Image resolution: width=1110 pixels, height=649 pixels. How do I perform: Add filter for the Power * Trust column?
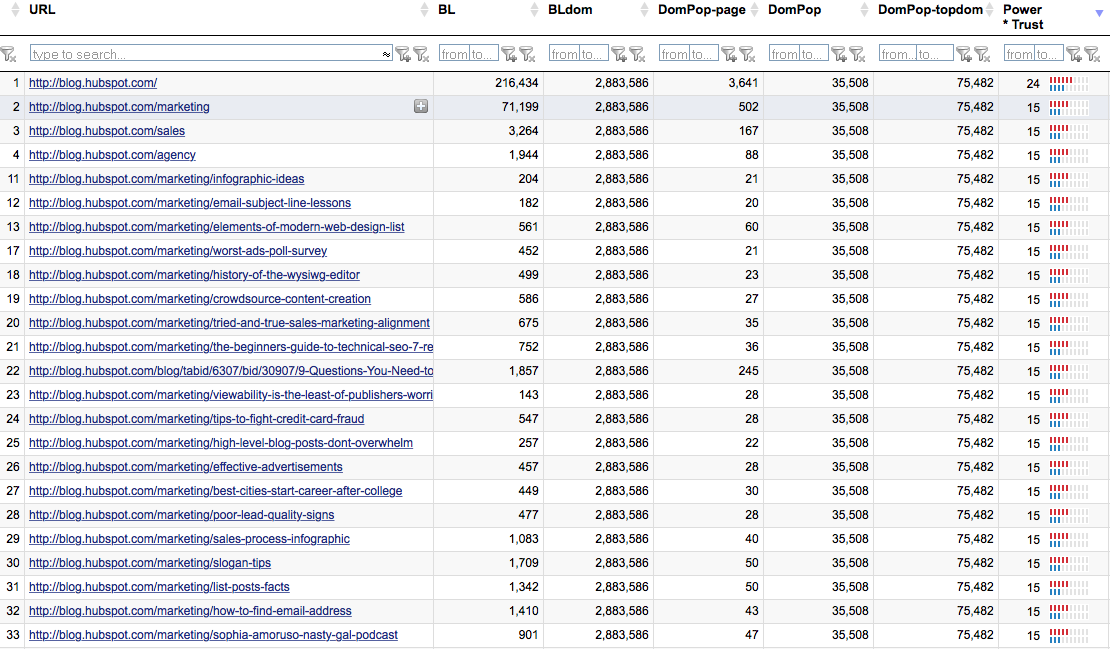[1074, 54]
